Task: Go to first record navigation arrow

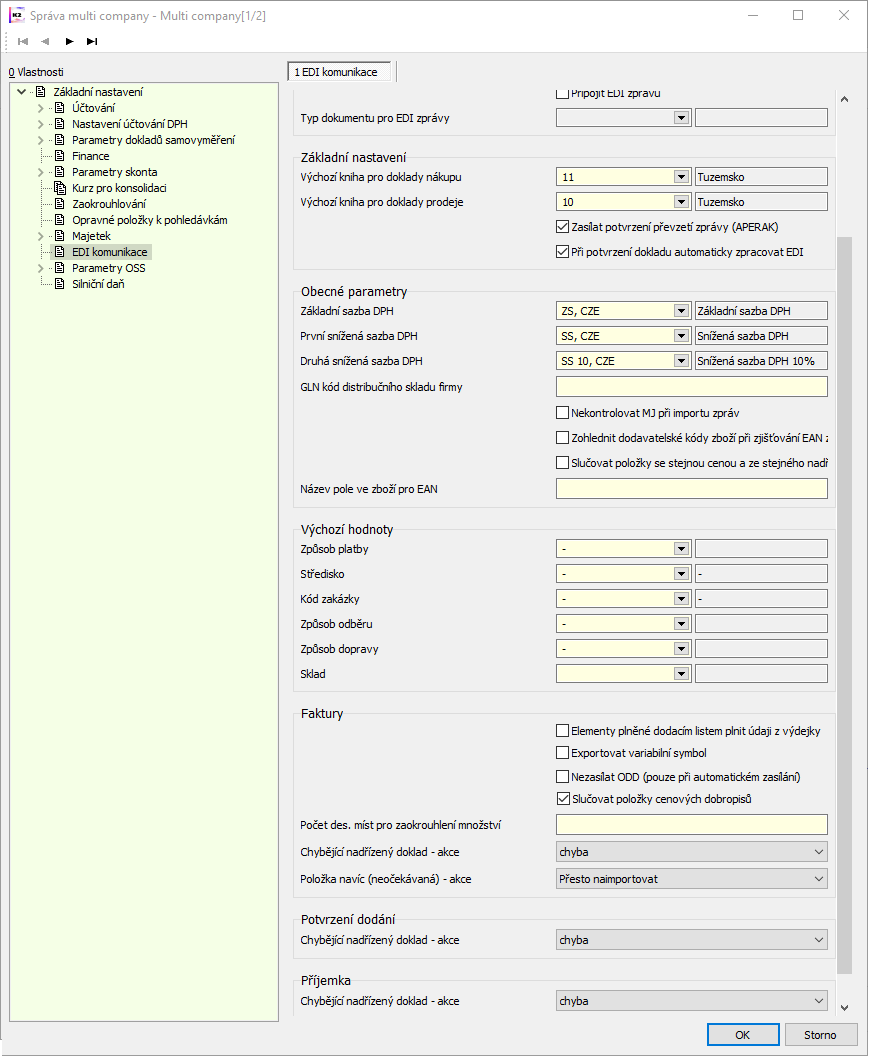Action: click(23, 41)
